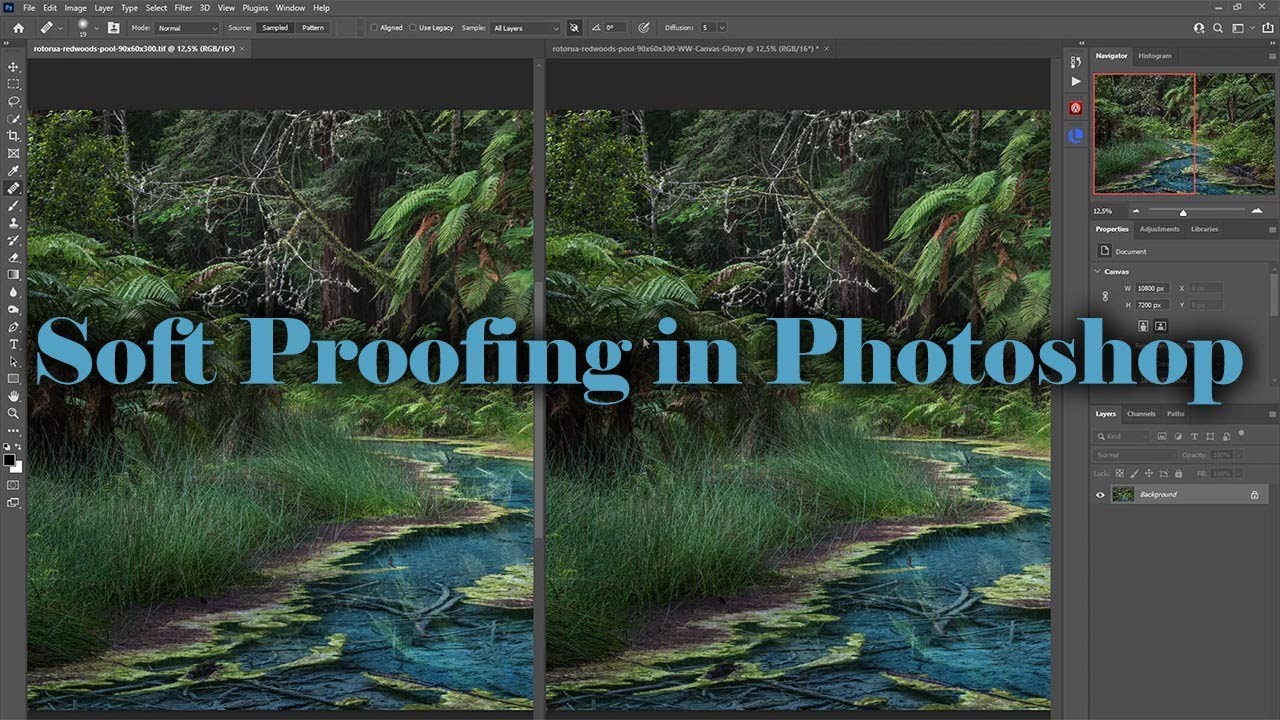Select the Brush tool

pos(13,205)
